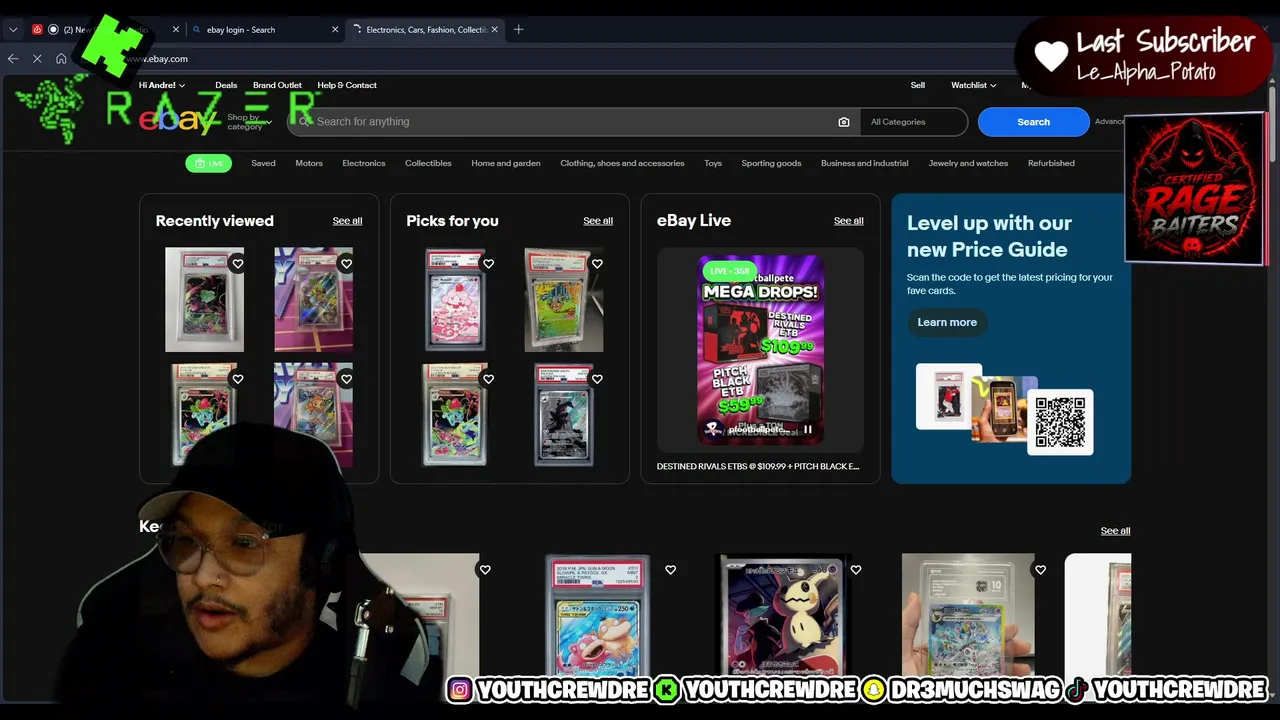The width and height of the screenshot is (1280, 720).
Task: Open the Brand Outlet link
Action: coord(277,86)
